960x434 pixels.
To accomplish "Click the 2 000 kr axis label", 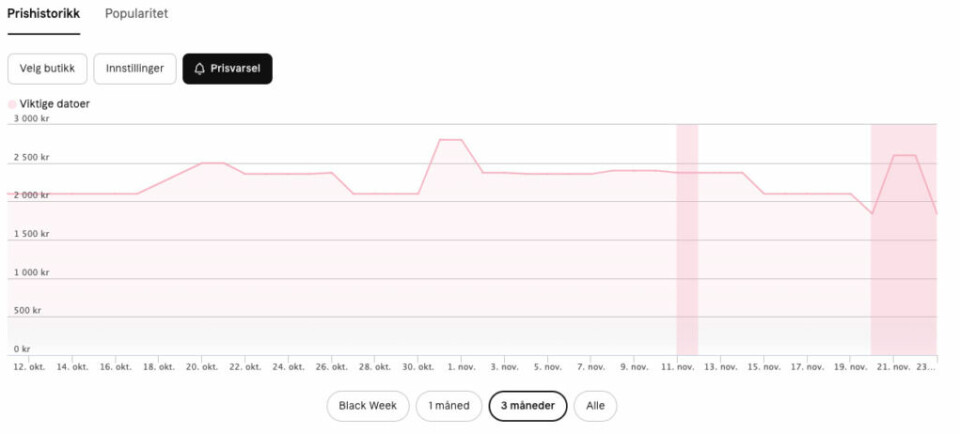I will click(31, 195).
